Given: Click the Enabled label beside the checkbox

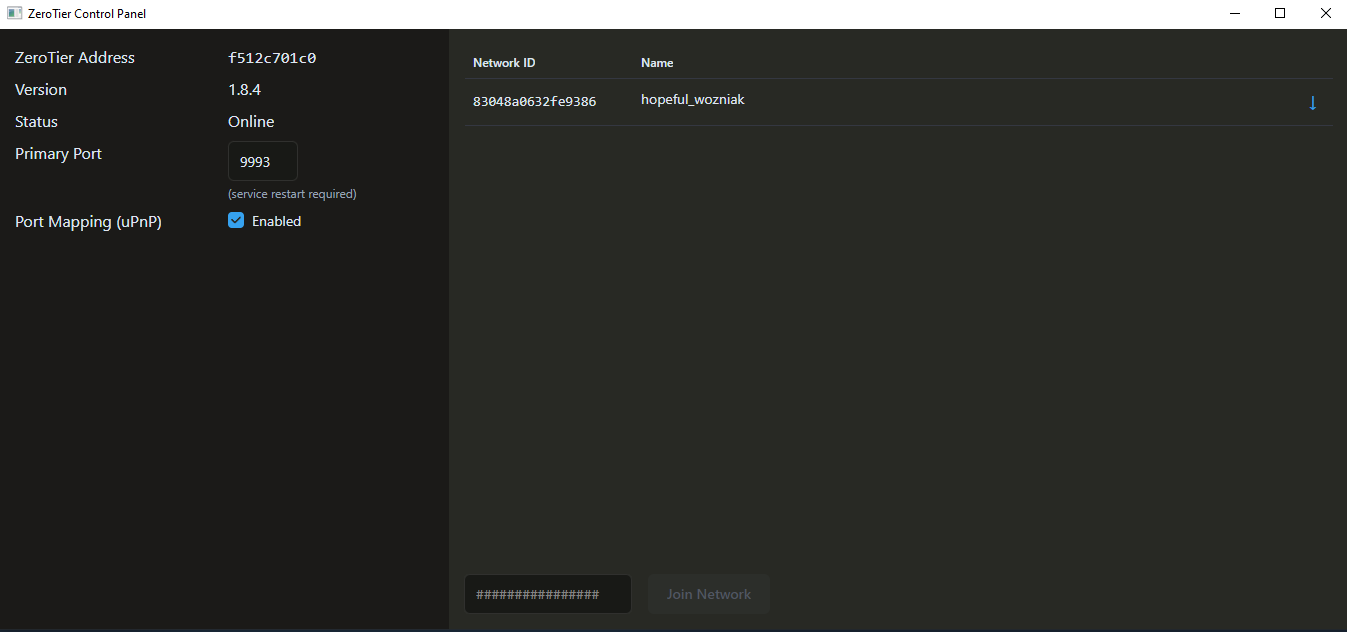Looking at the screenshot, I should pos(276,222).
